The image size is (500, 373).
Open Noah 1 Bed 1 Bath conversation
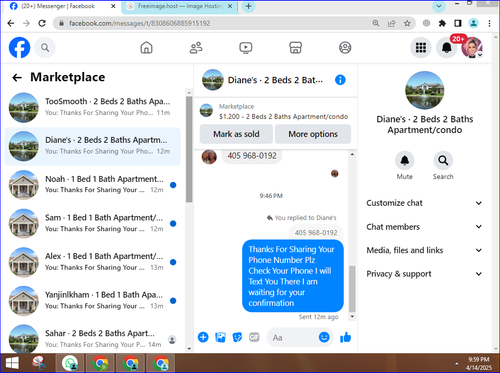(x=93, y=185)
